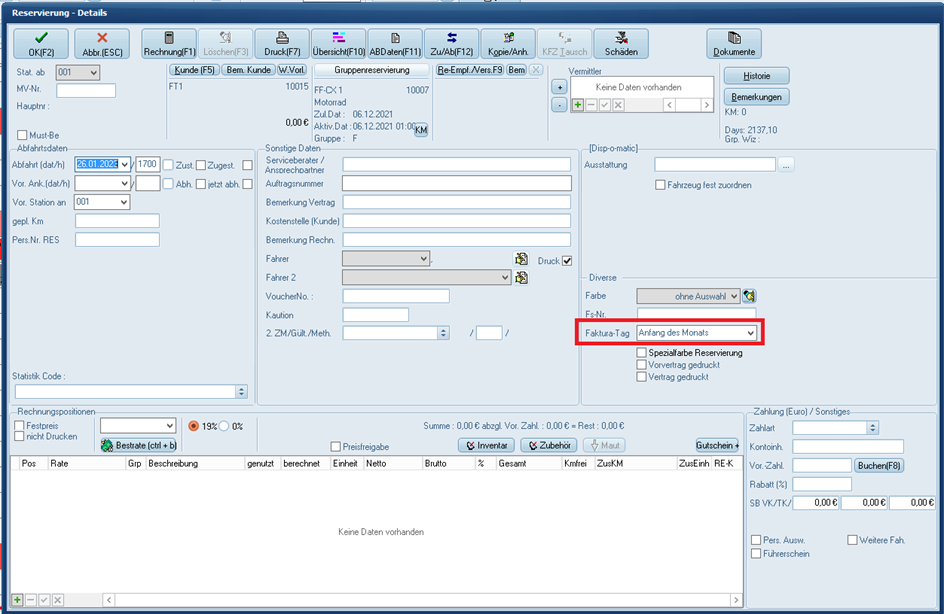Viewport: 944px width, 614px height.
Task: Click into the Auftragsnummer input field
Action: (456, 183)
